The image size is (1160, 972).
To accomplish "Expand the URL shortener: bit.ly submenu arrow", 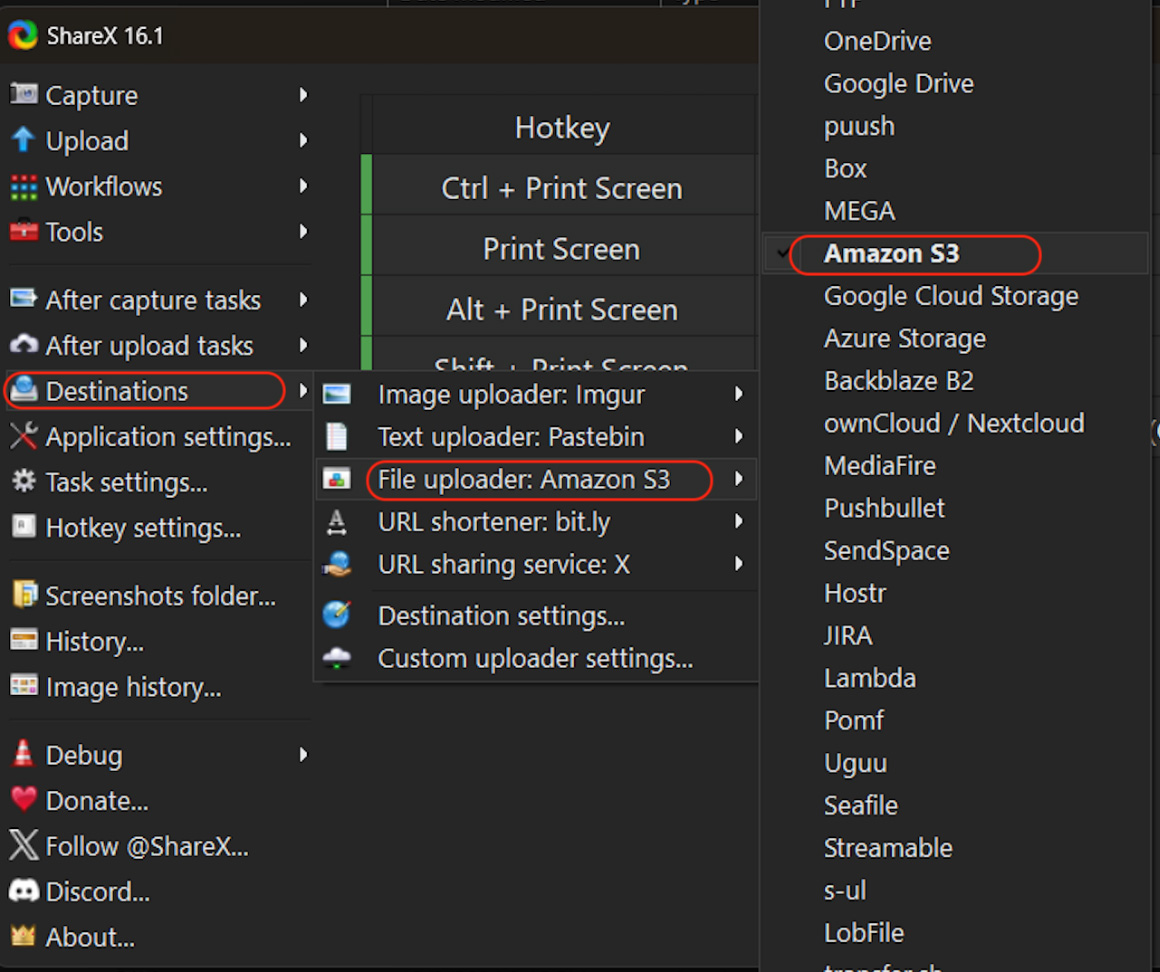I will click(x=738, y=522).
